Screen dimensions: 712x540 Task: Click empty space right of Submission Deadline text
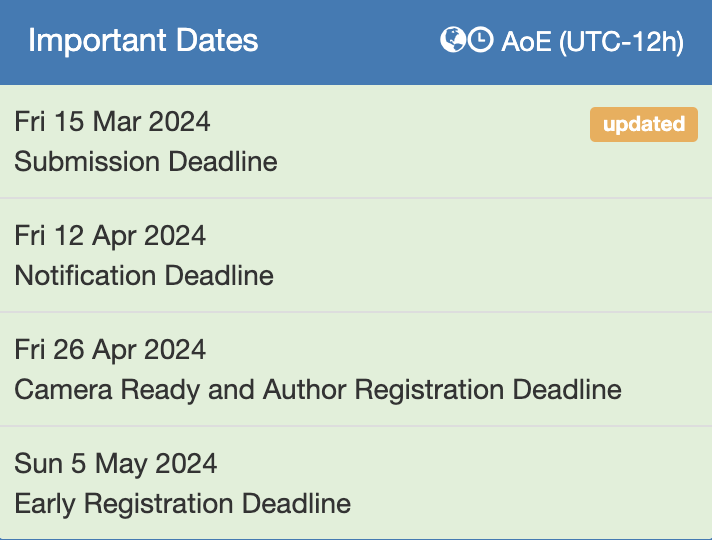[x=480, y=161]
